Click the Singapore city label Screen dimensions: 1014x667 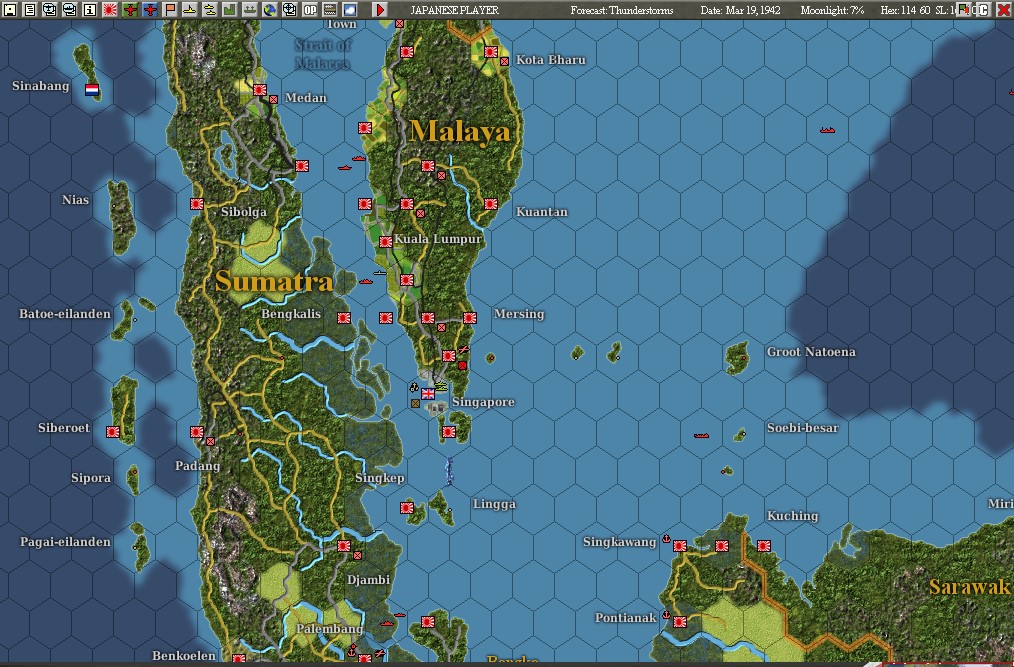483,402
